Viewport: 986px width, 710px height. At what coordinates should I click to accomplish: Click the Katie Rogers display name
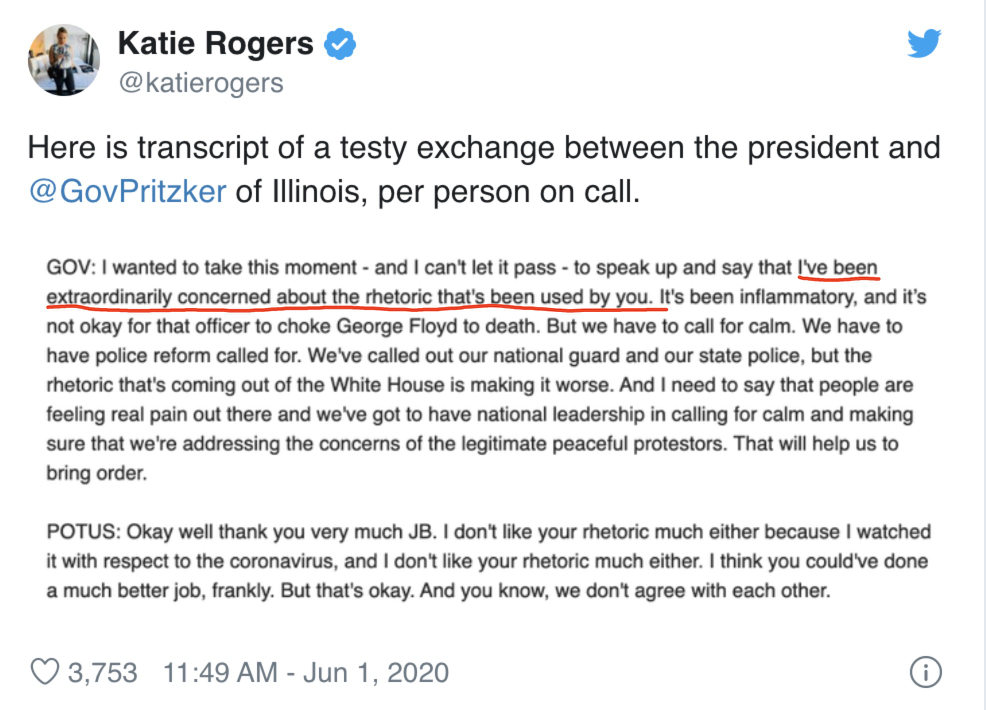point(215,44)
